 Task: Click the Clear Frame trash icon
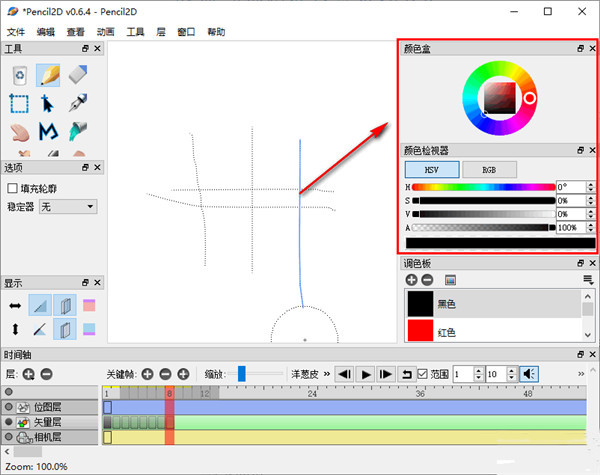click(19, 74)
